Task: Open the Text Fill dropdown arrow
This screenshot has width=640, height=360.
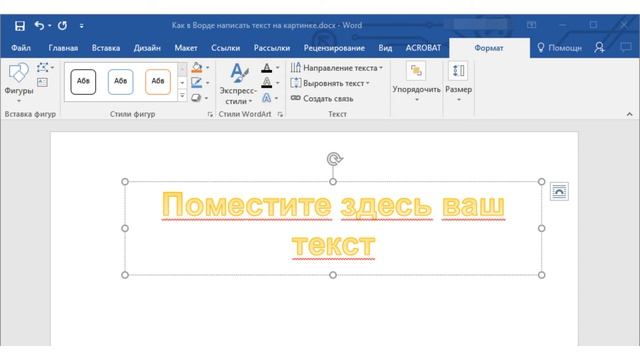Action: tap(278, 68)
